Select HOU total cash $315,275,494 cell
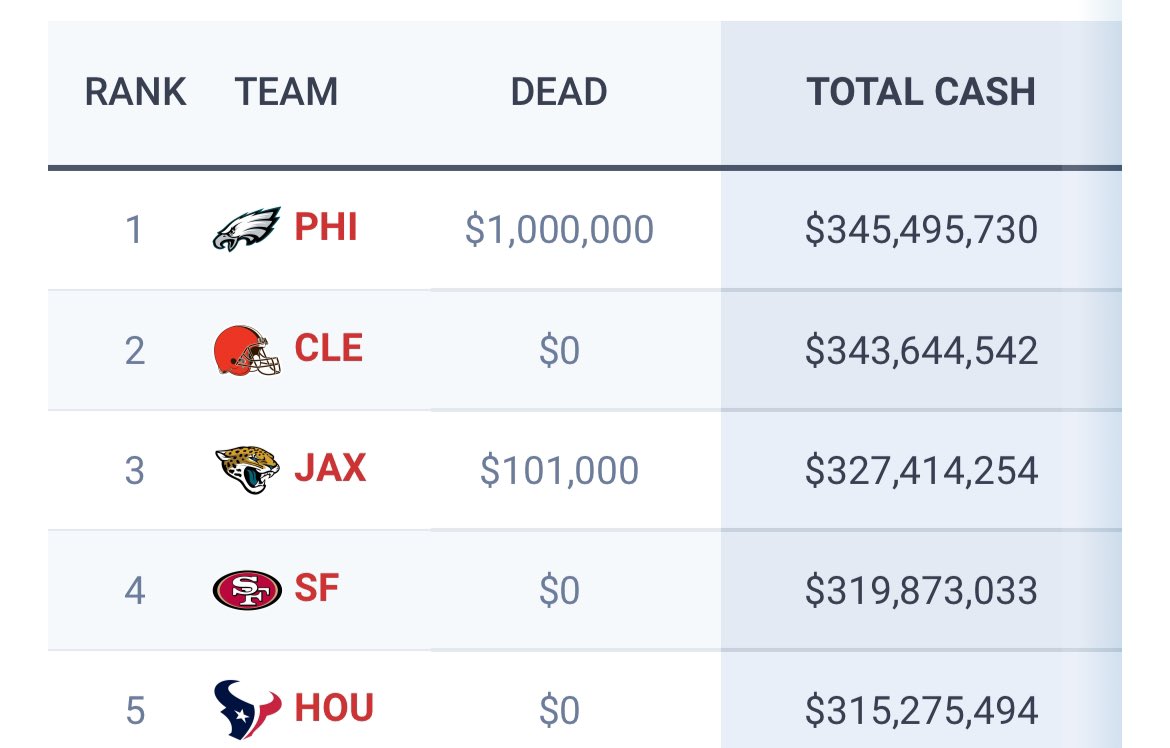 point(921,710)
